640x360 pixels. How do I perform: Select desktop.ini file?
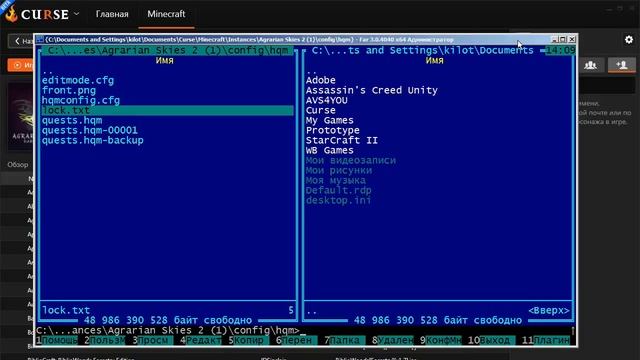point(338,200)
